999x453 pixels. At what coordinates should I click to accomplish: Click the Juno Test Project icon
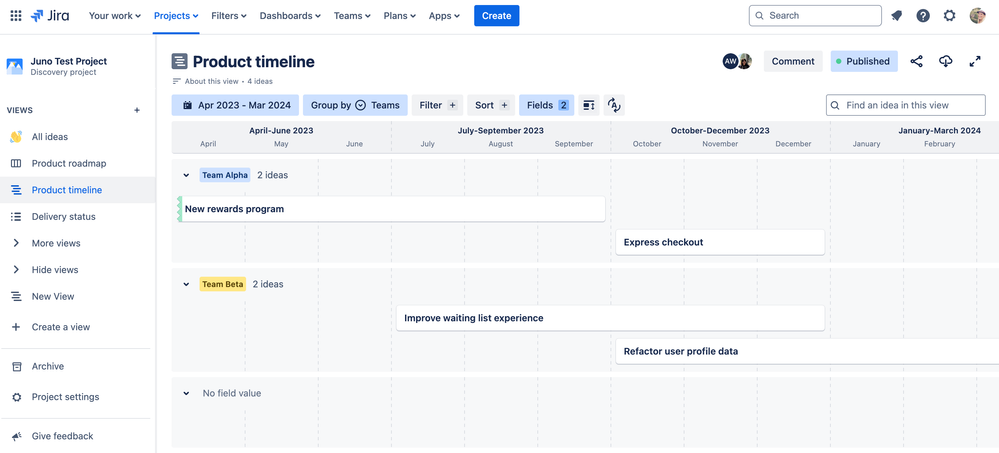(15, 66)
